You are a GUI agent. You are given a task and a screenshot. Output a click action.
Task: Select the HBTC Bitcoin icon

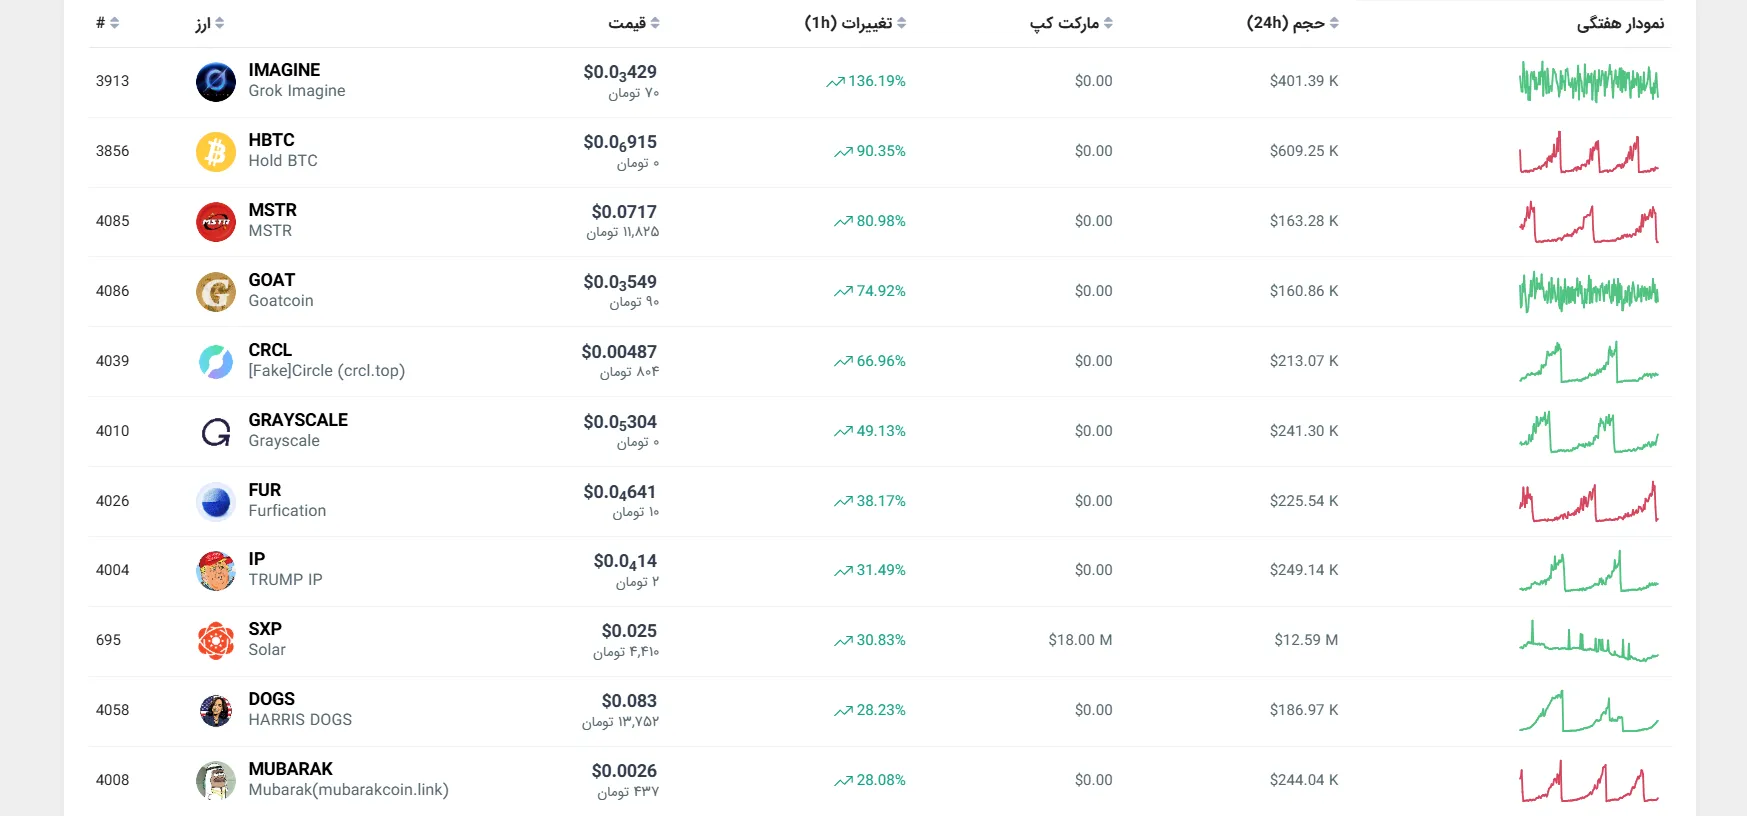(x=215, y=151)
